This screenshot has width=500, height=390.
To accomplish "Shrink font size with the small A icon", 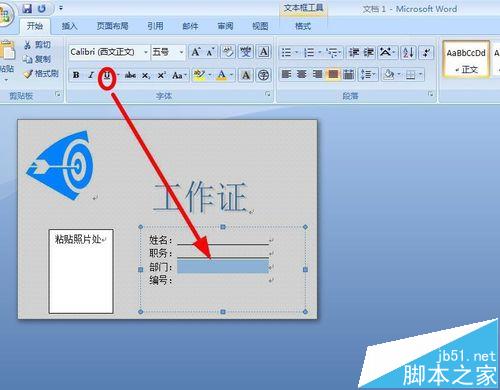I will pos(210,52).
